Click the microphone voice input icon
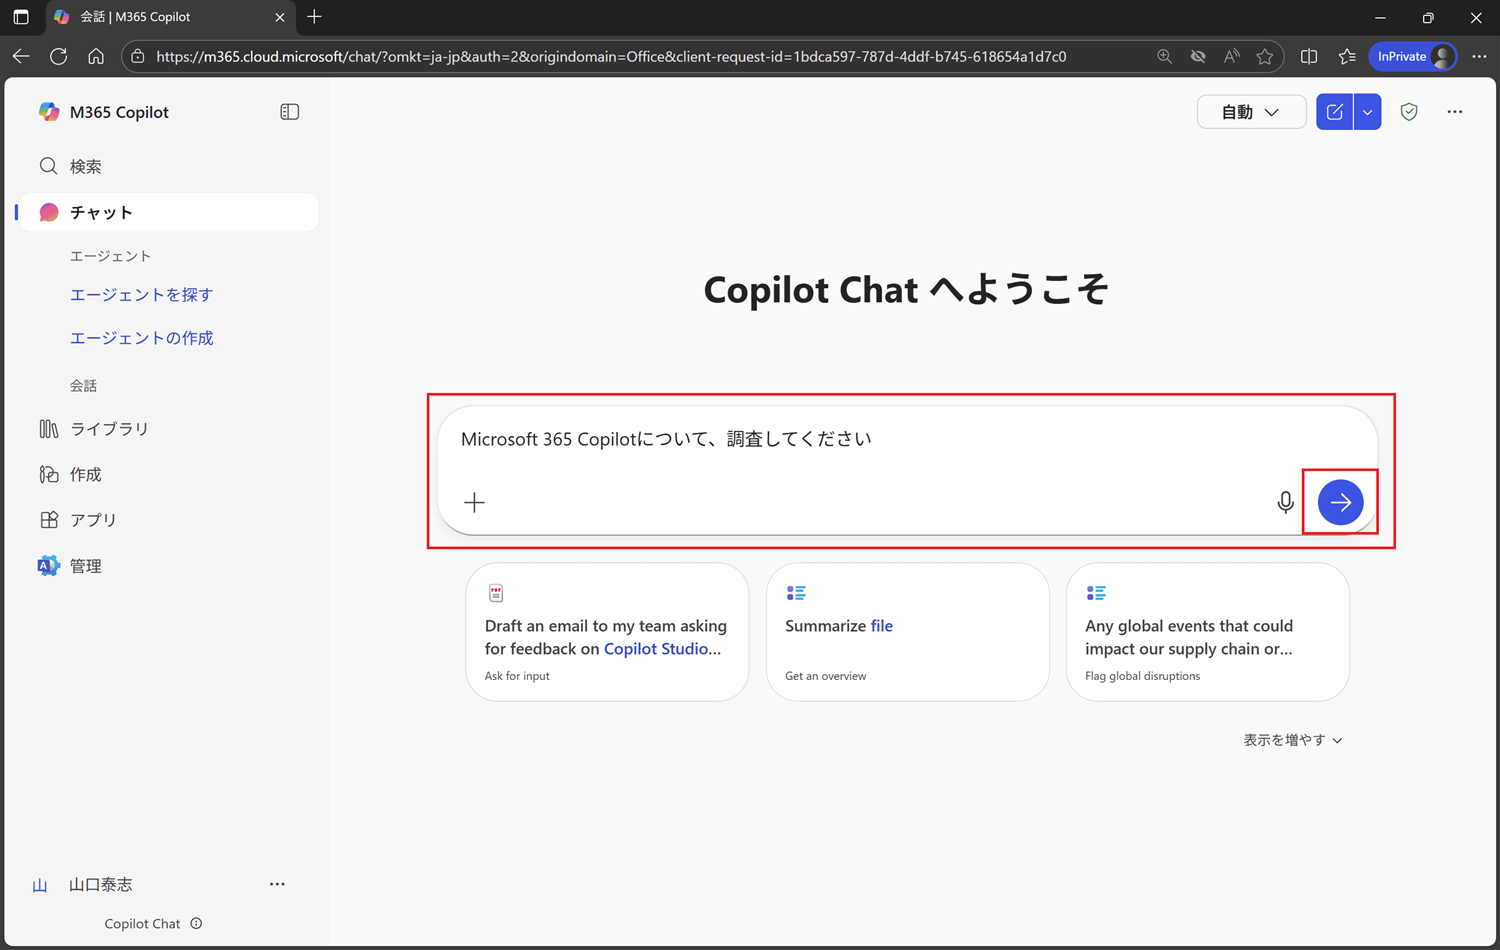This screenshot has width=1500, height=950. tap(1285, 502)
